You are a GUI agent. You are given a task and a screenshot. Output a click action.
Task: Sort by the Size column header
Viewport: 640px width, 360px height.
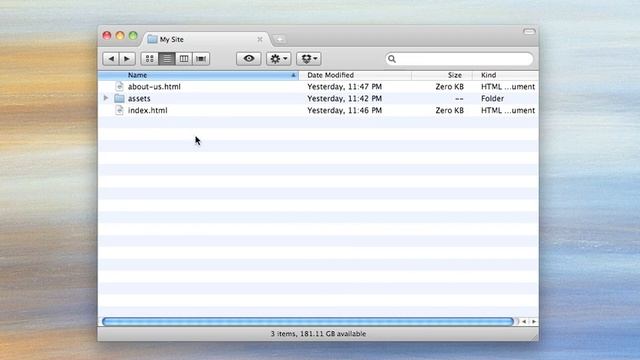click(x=442, y=75)
